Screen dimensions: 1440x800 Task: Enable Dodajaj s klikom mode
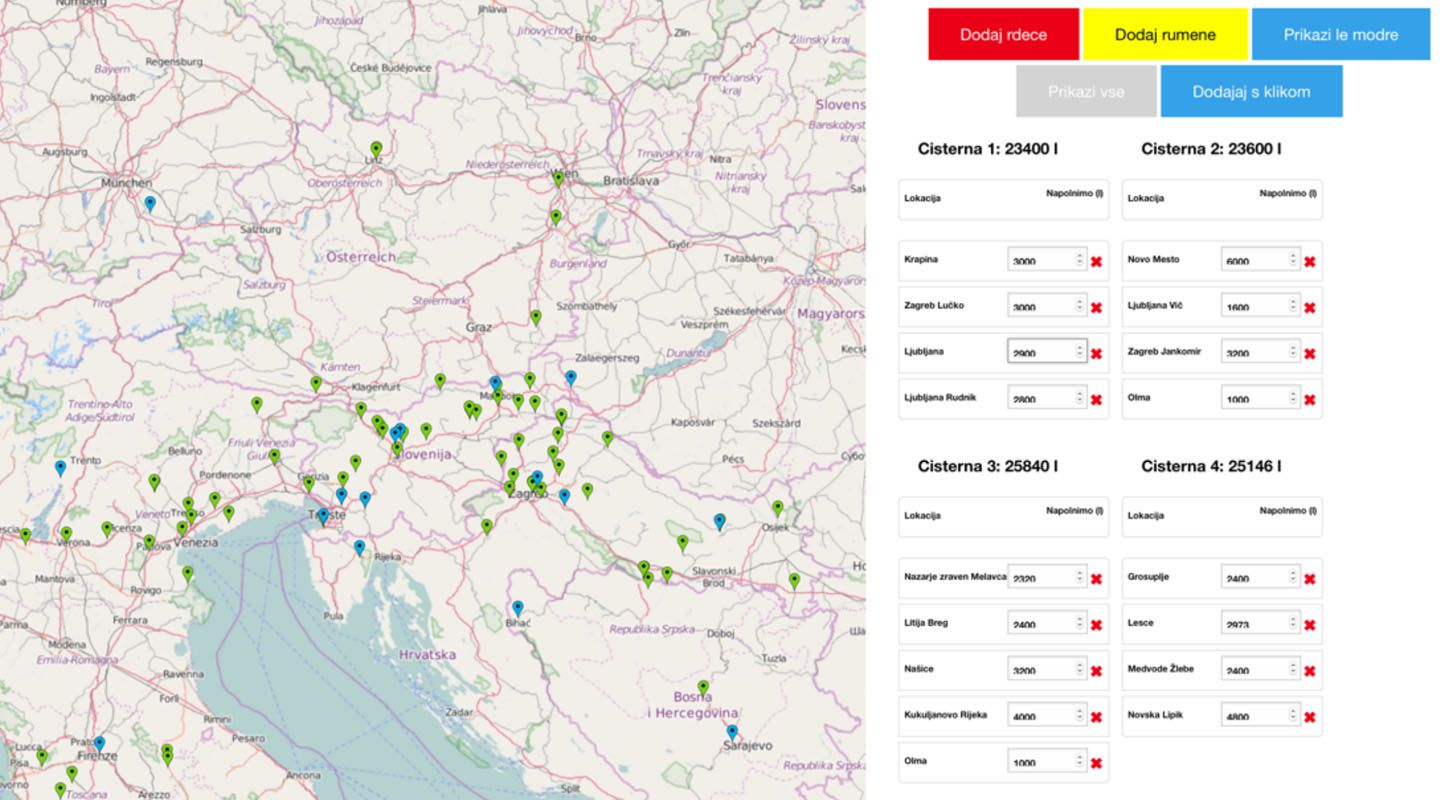click(x=1251, y=92)
